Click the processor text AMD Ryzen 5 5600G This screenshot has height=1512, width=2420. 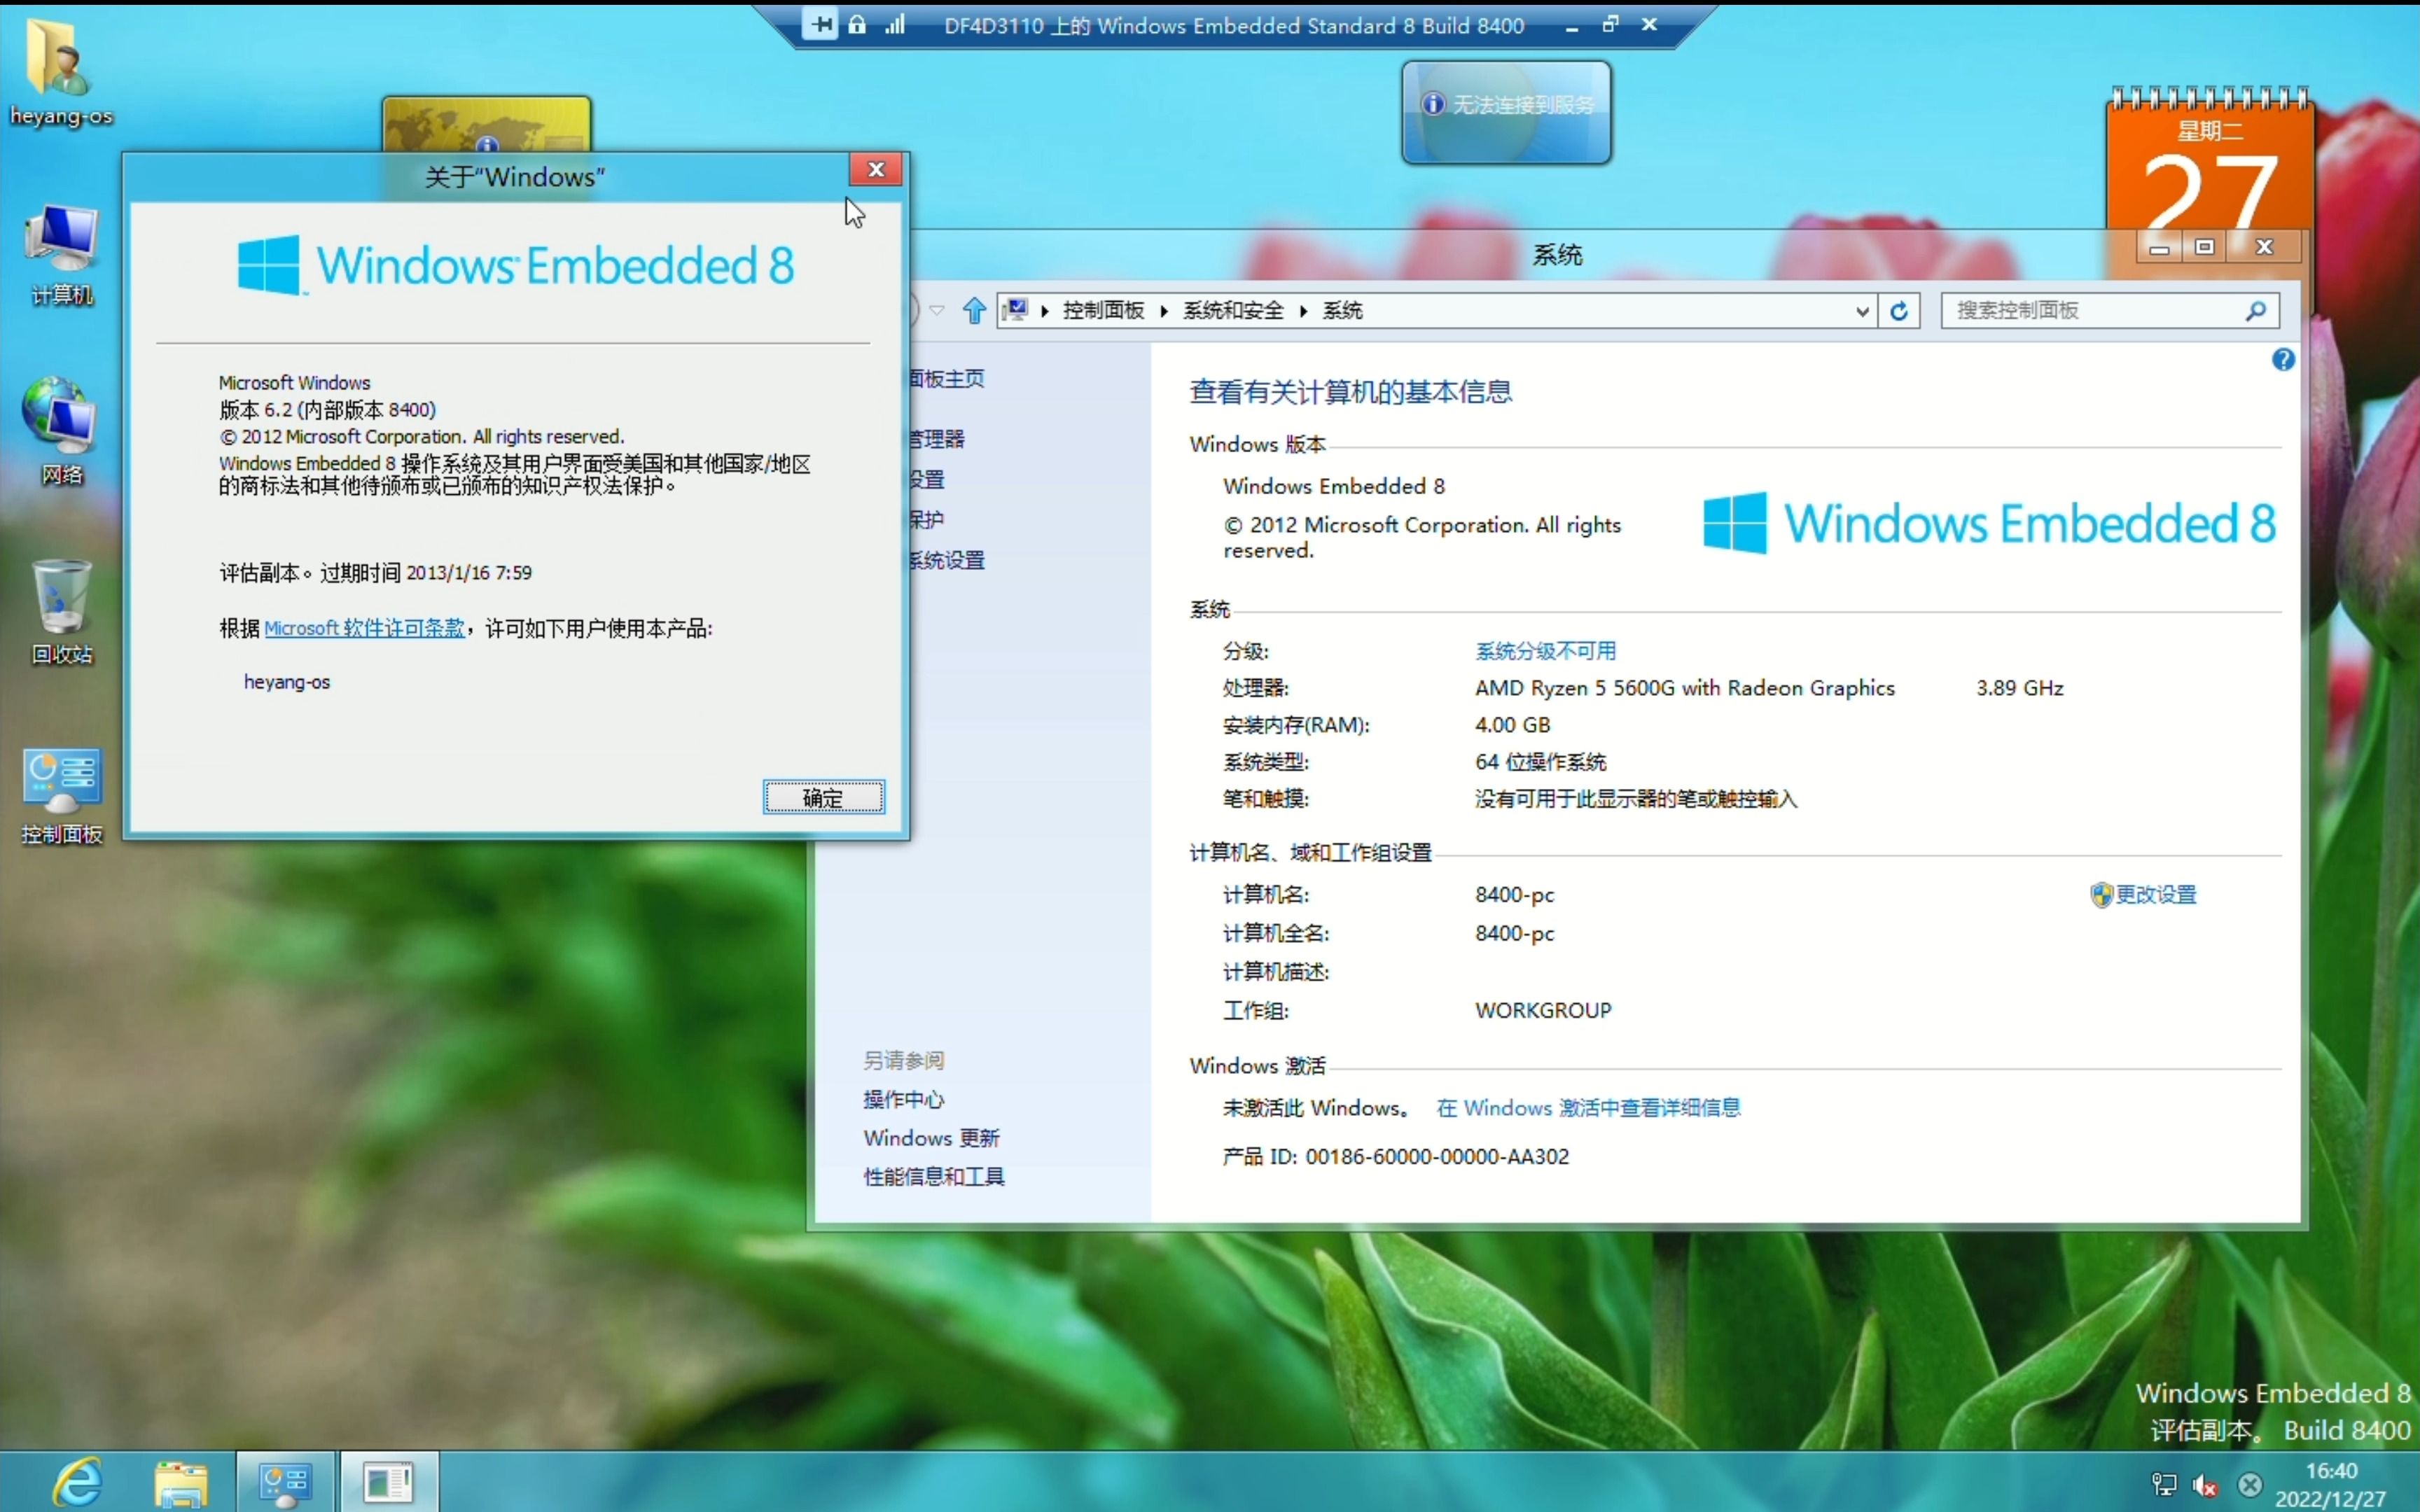1684,688
